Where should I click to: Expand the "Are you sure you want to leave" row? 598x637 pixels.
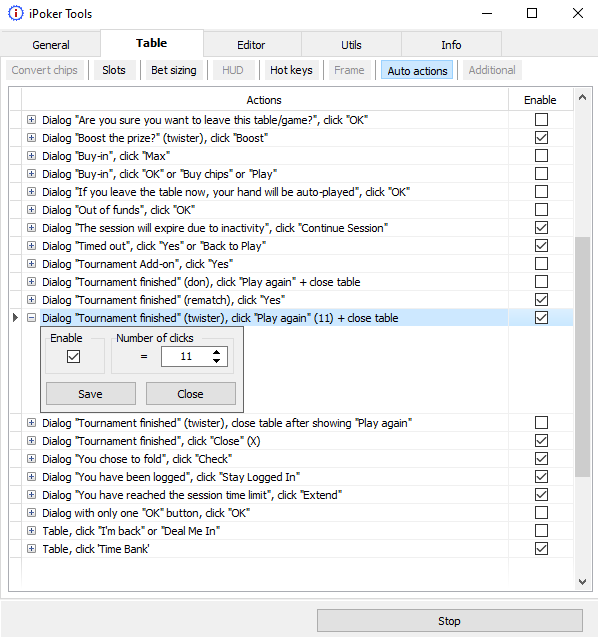click(x=31, y=120)
